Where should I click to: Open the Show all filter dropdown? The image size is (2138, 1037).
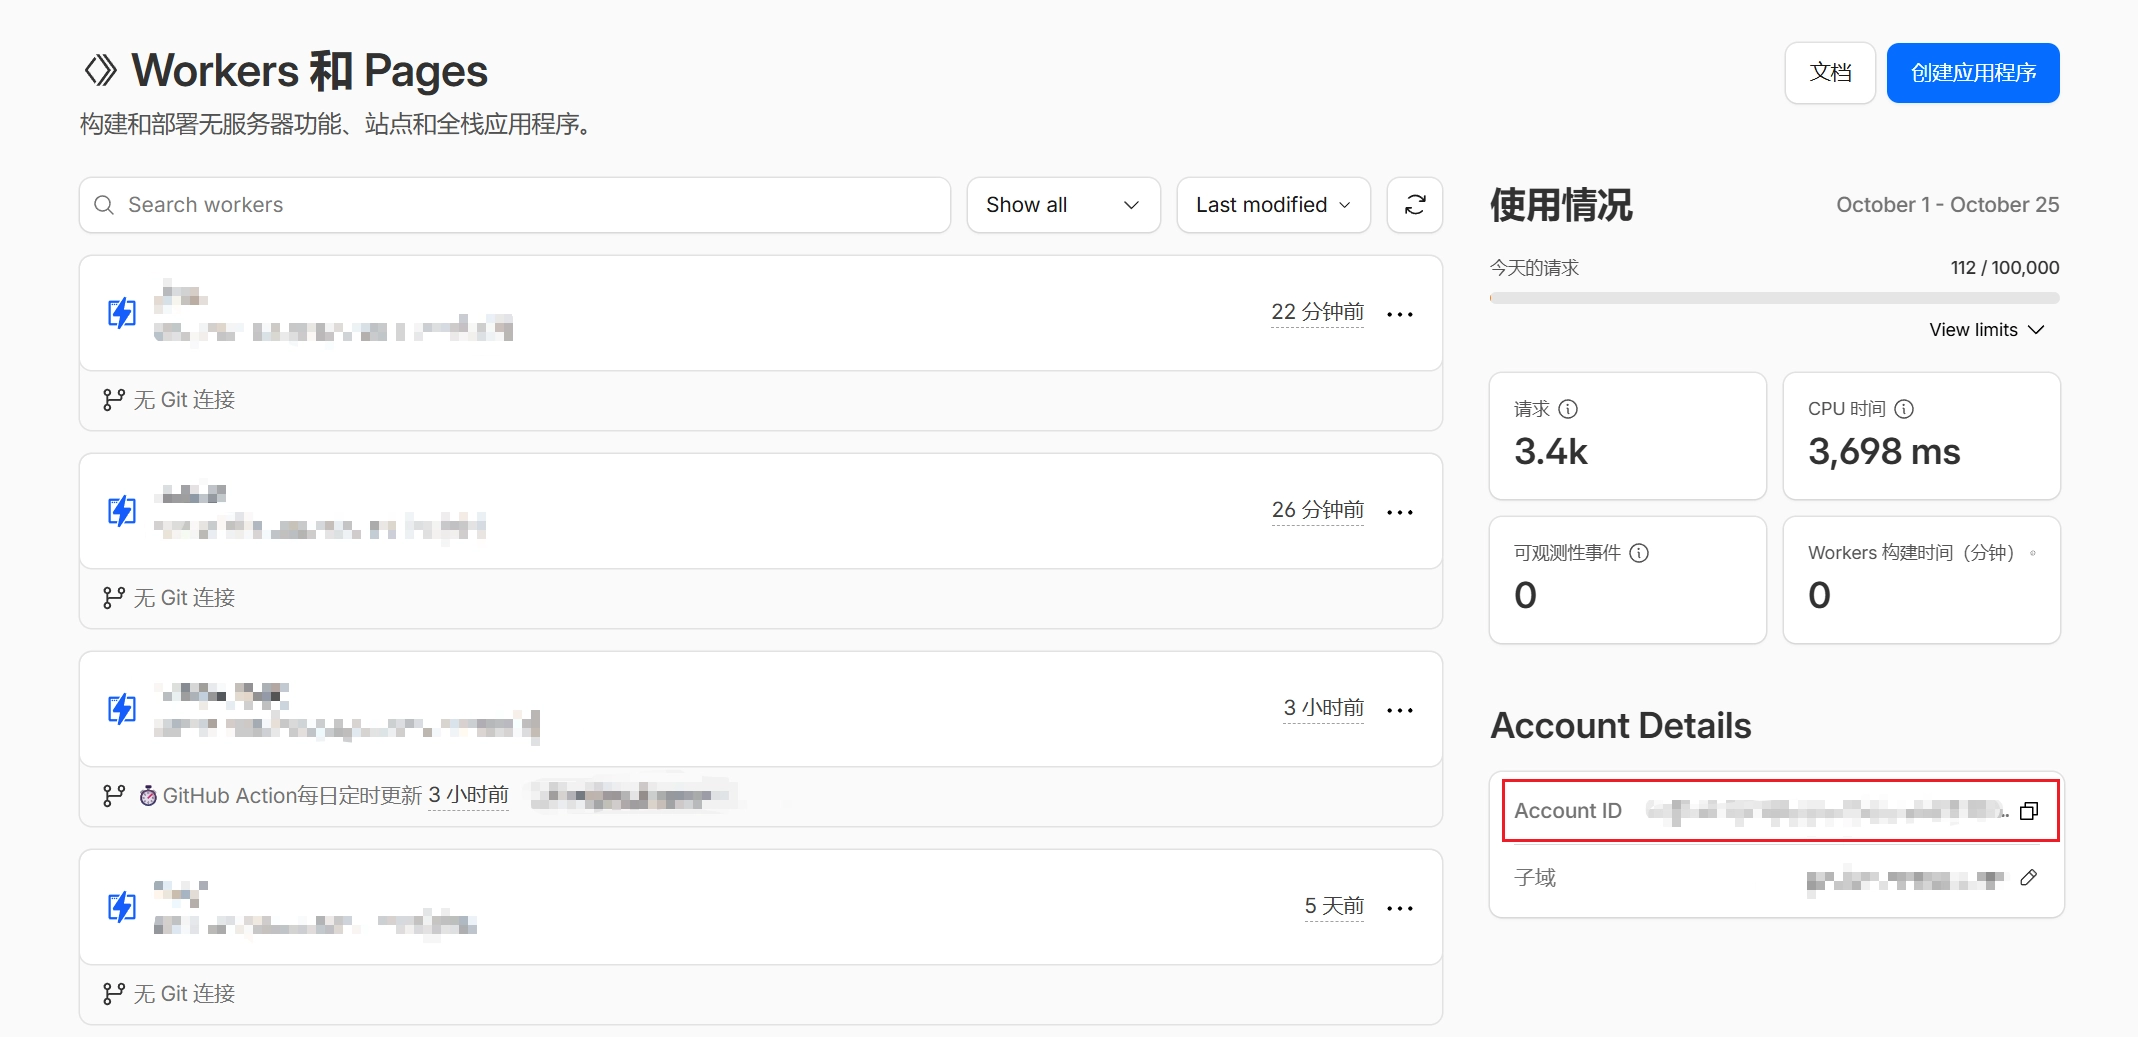(1062, 205)
